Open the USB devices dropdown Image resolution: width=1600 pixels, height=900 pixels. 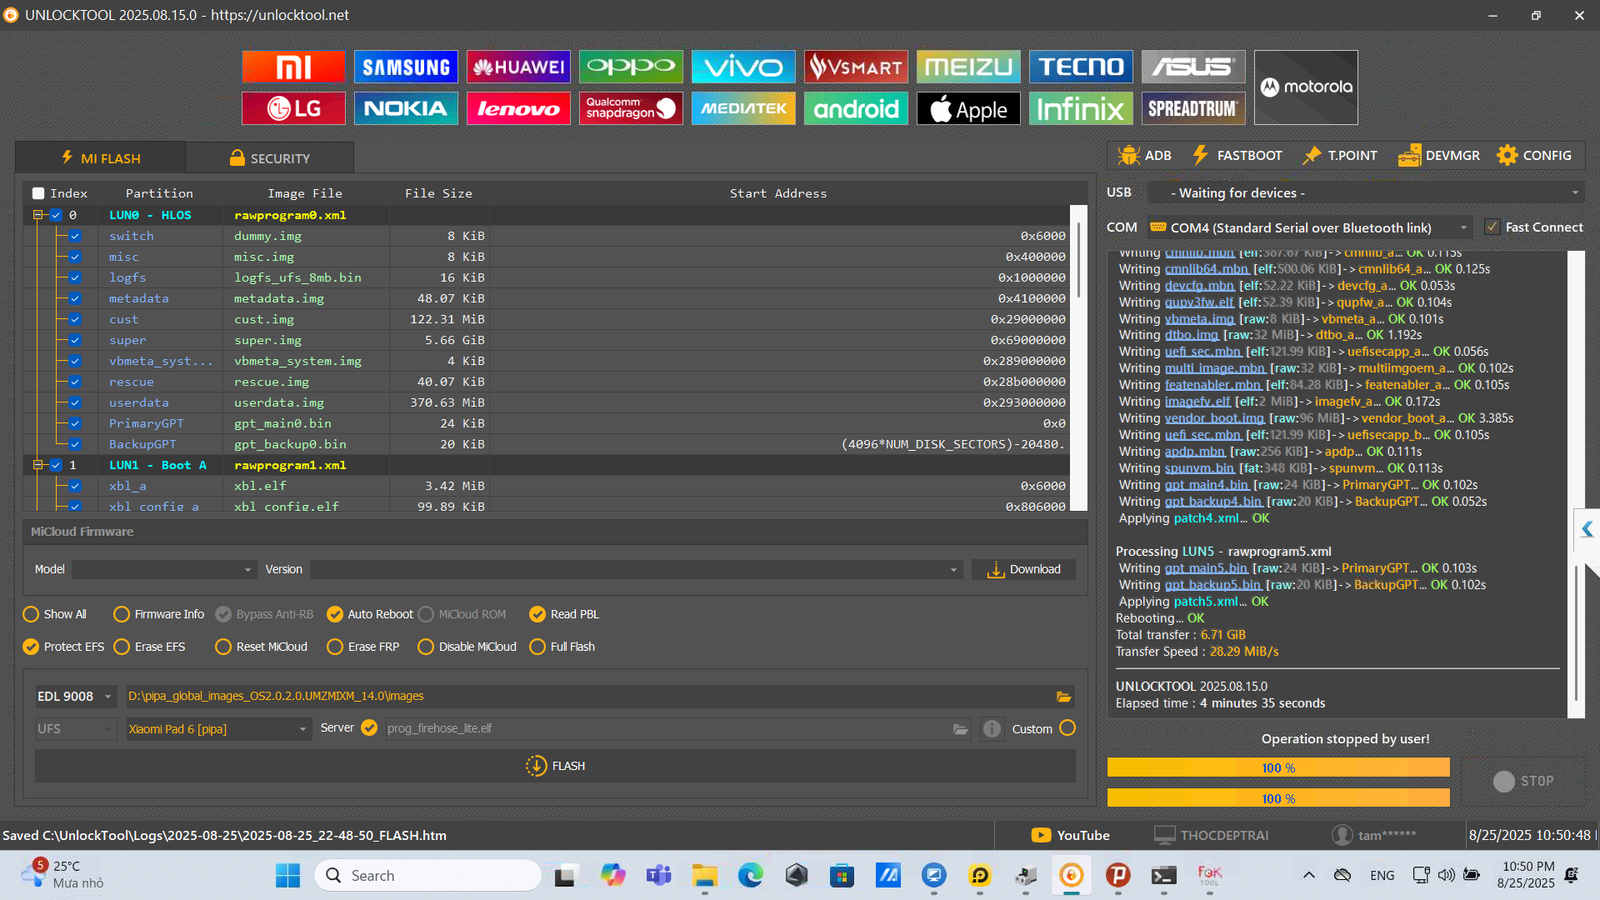[x=1366, y=193]
